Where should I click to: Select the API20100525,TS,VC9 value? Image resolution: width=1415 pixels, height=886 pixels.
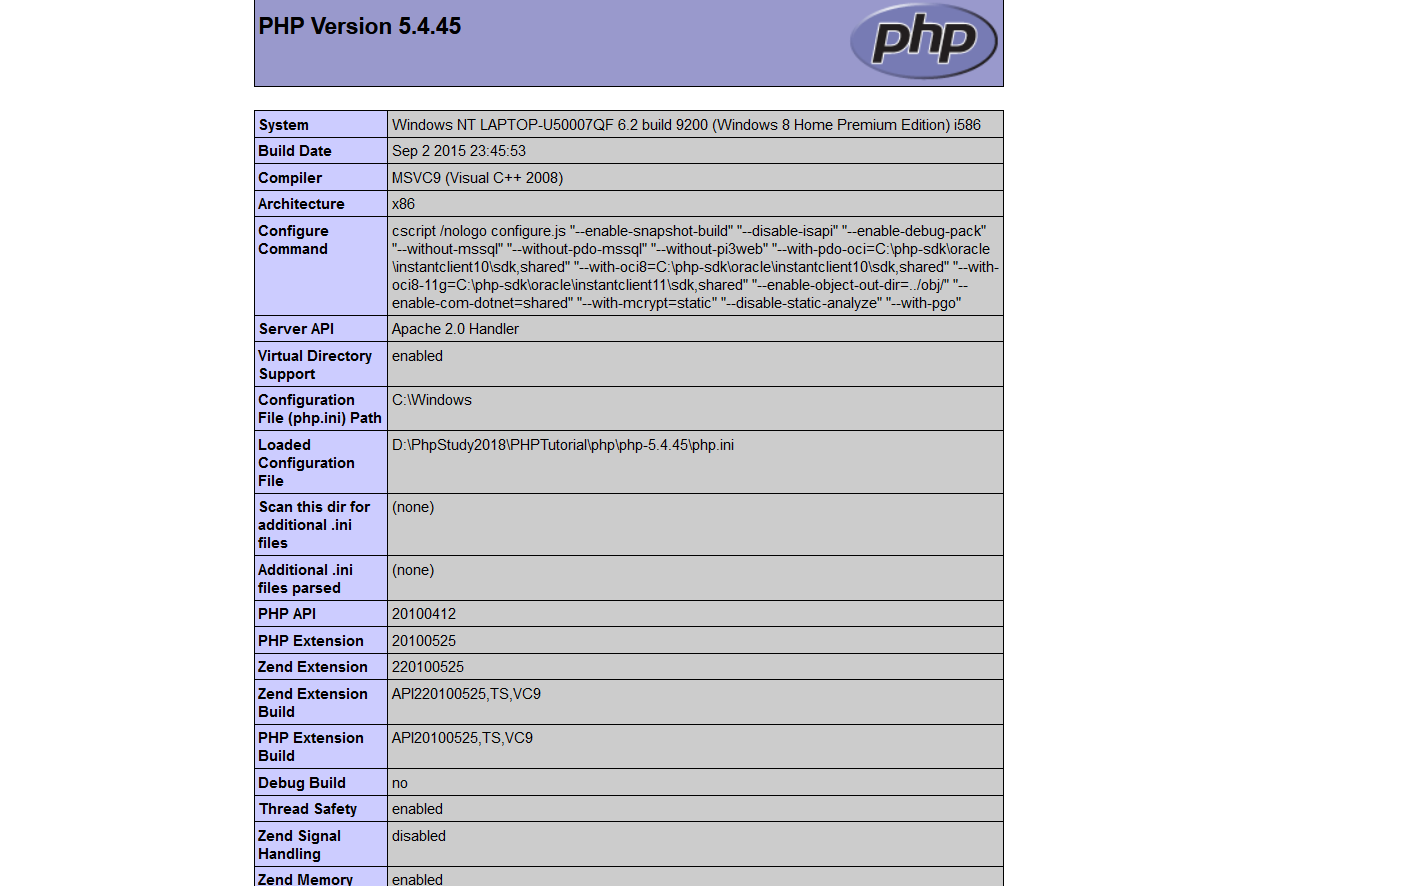[x=462, y=738]
